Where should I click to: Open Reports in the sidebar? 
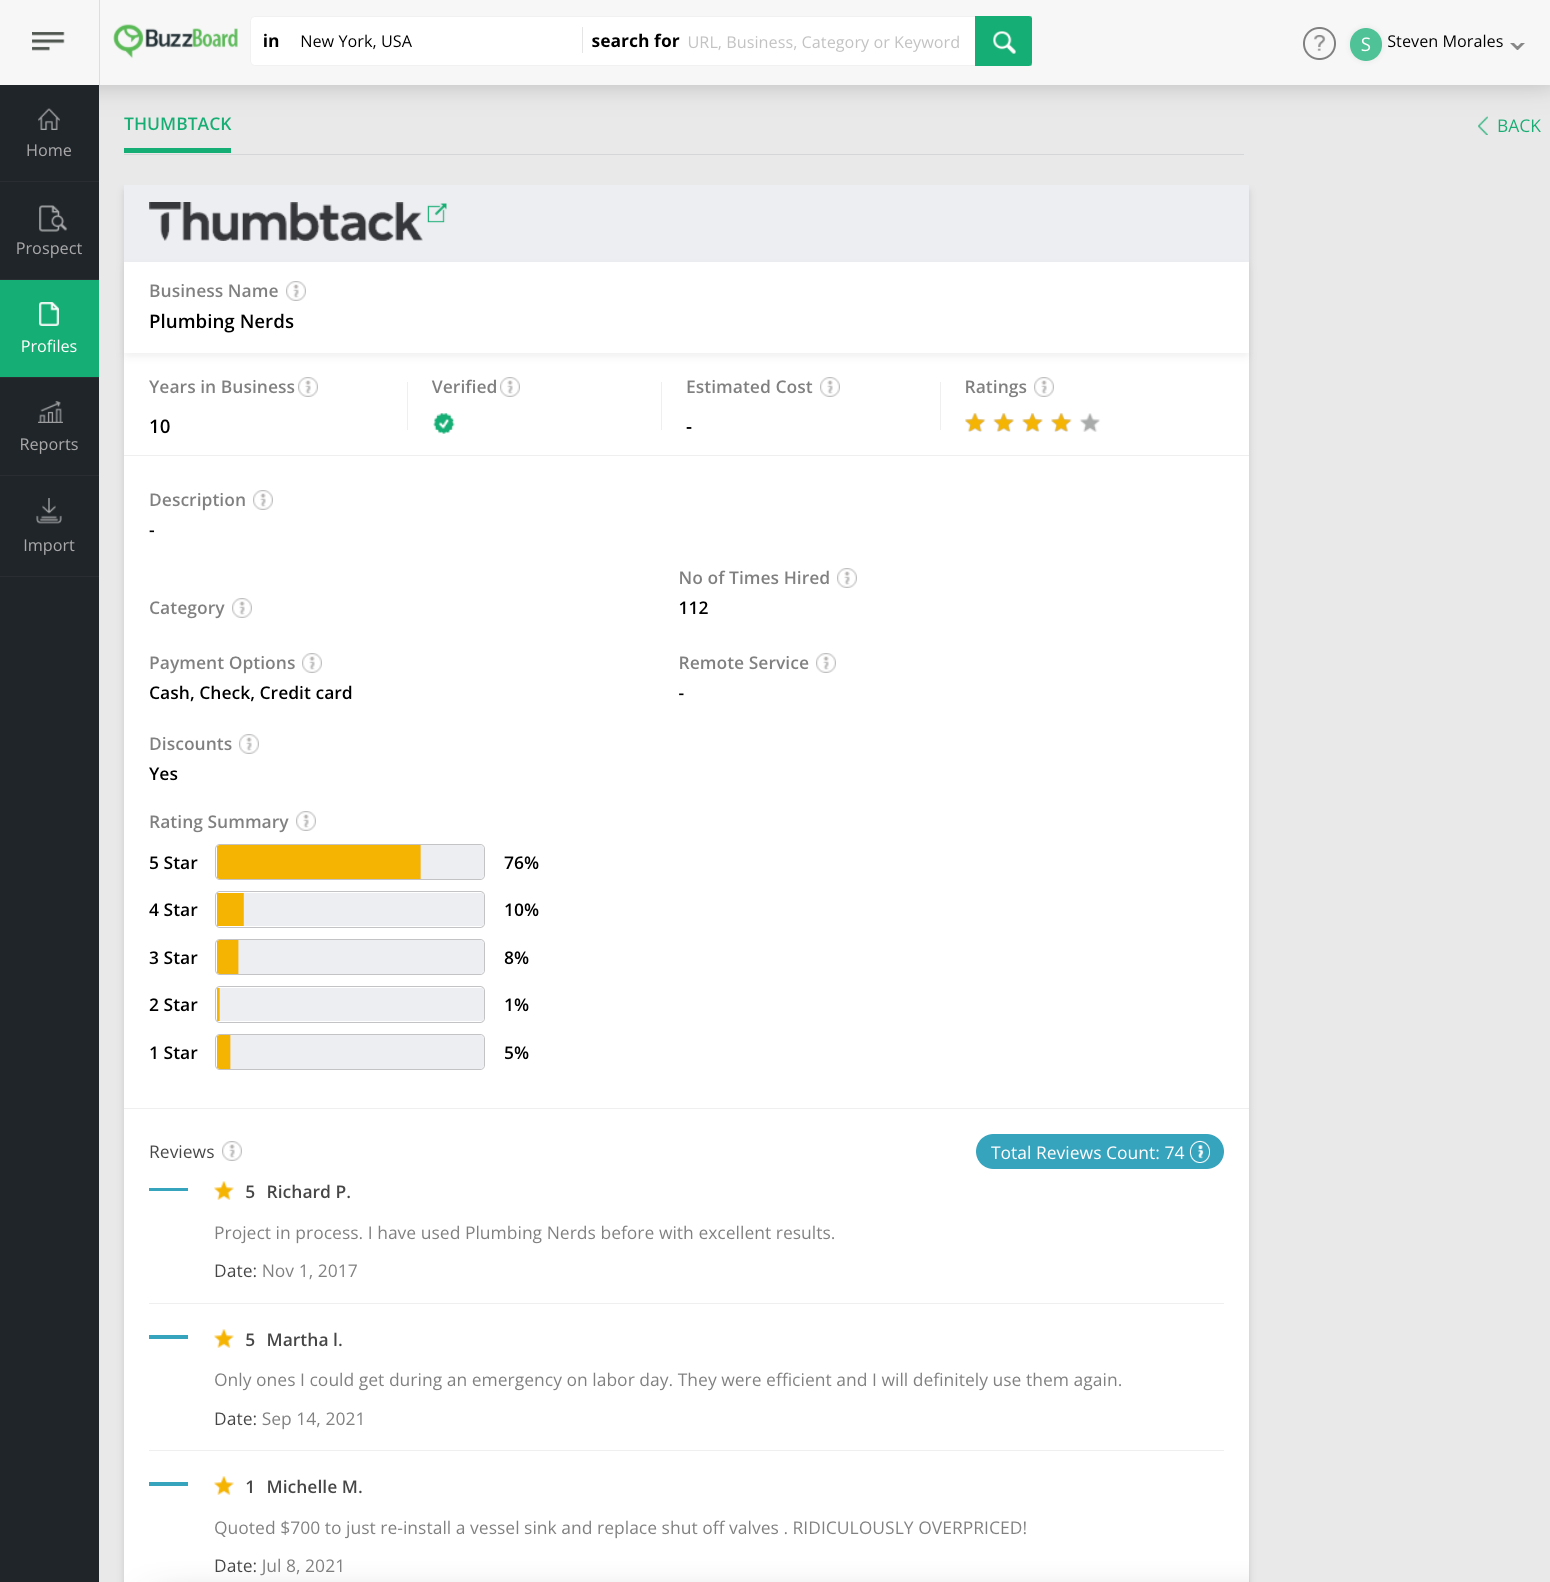pyautogui.click(x=49, y=426)
